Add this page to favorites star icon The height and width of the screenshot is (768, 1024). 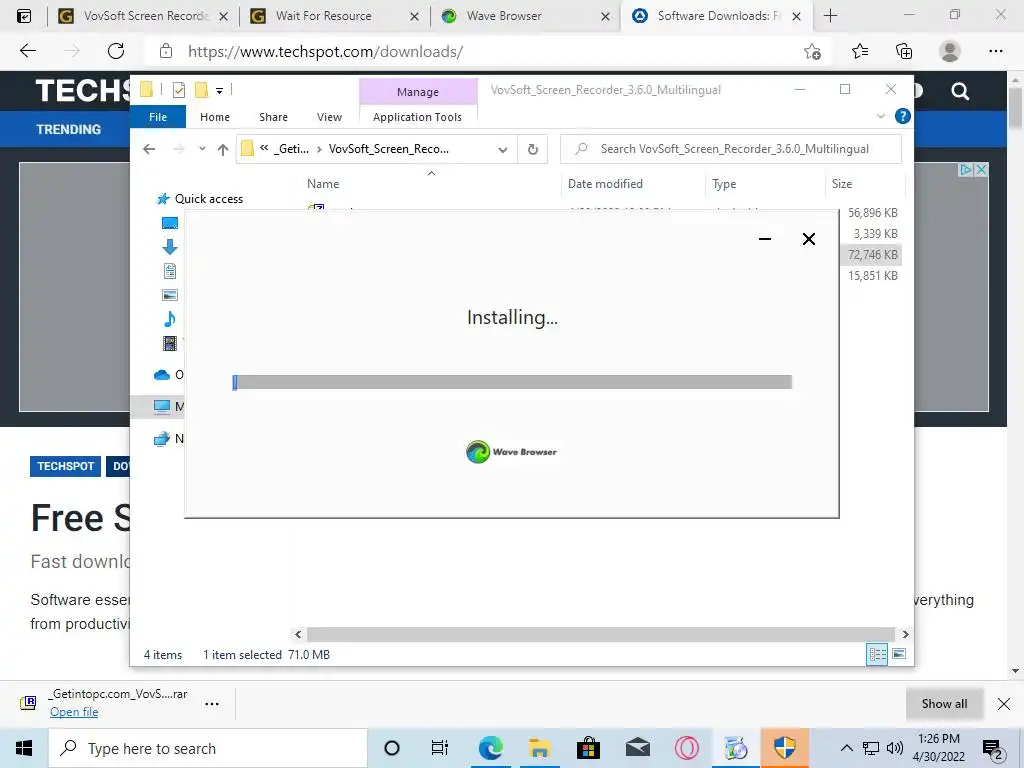tap(812, 51)
